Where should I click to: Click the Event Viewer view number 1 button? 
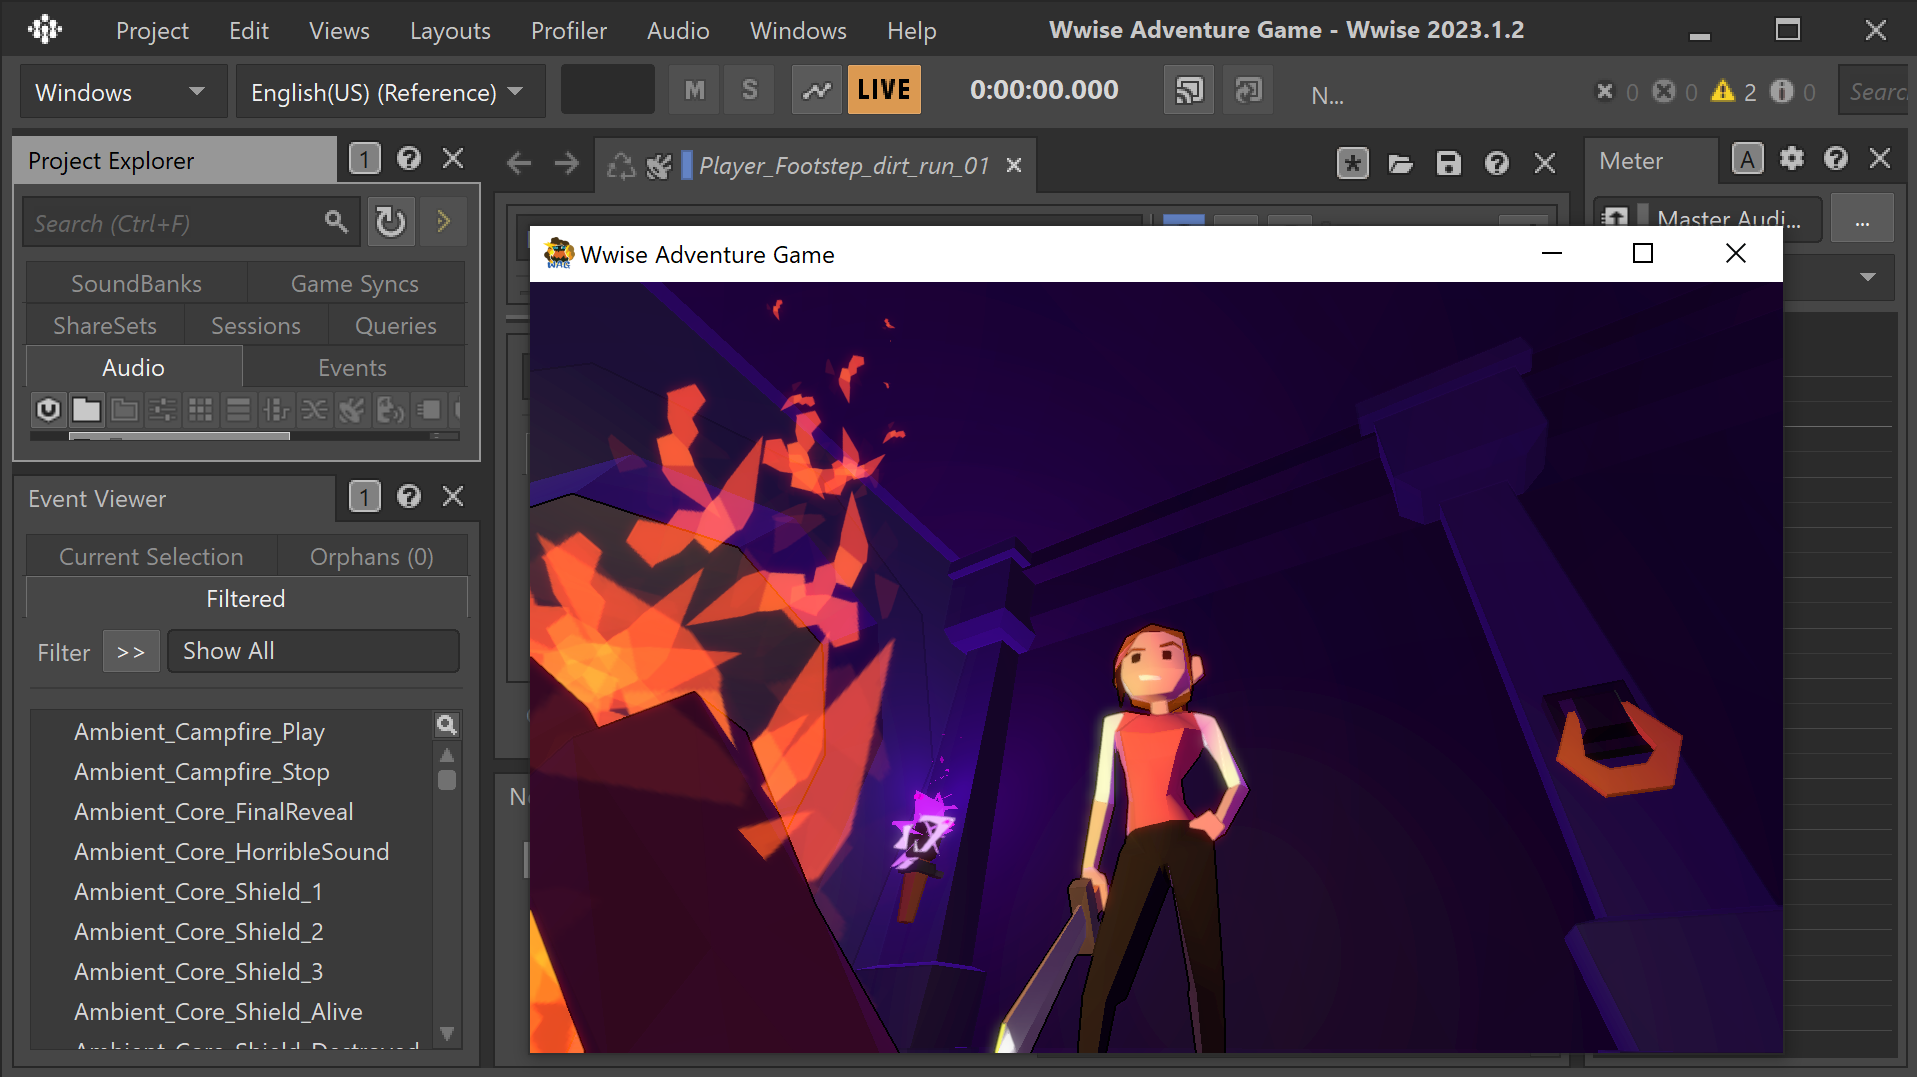pyautogui.click(x=365, y=497)
